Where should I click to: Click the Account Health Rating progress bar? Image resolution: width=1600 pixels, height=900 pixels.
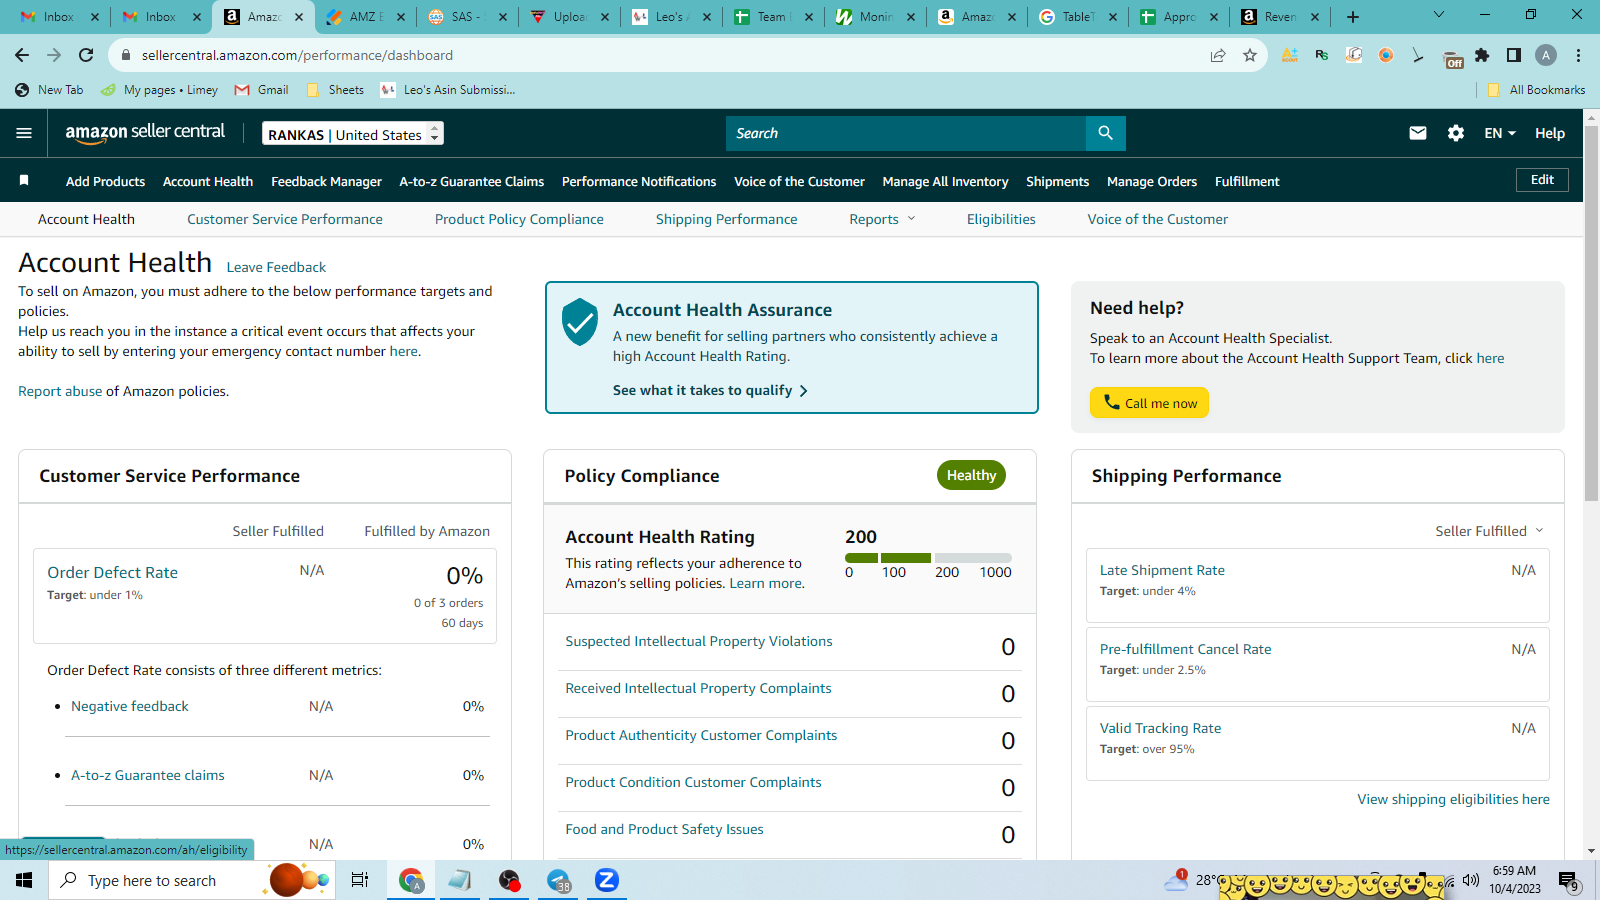pyautogui.click(x=928, y=558)
